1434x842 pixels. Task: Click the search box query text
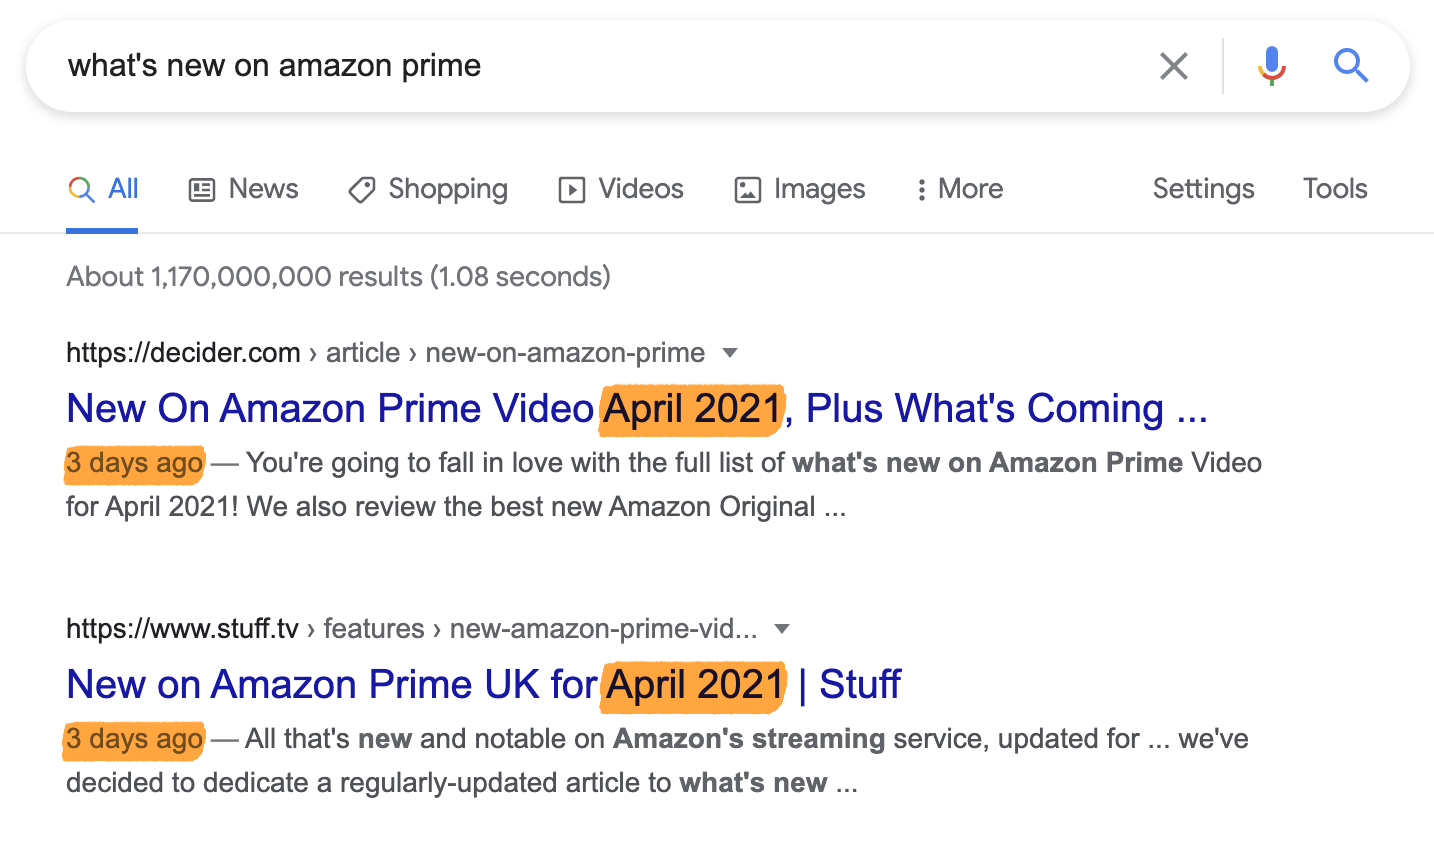pos(274,66)
